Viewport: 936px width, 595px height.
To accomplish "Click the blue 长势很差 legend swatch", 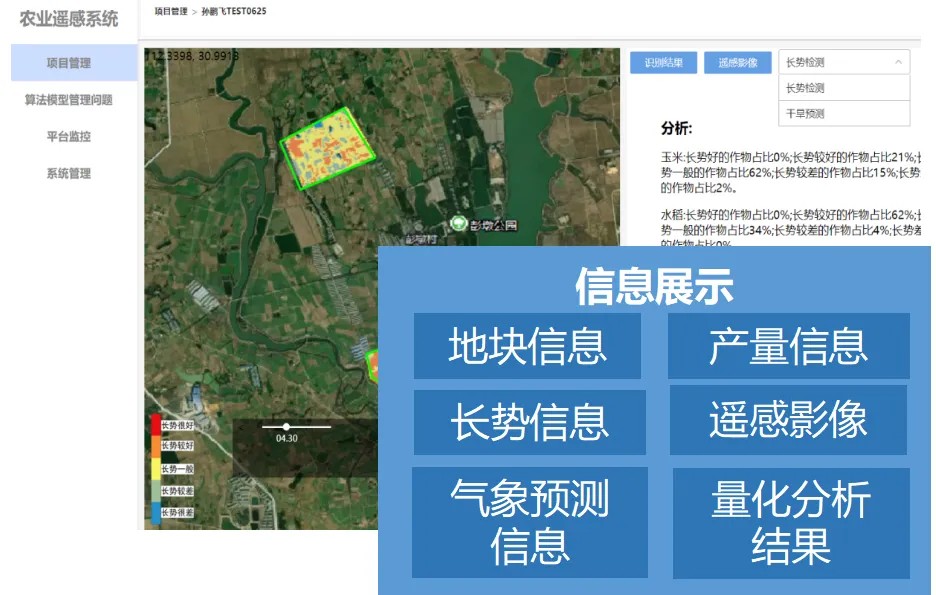I will pyautogui.click(x=154, y=512).
